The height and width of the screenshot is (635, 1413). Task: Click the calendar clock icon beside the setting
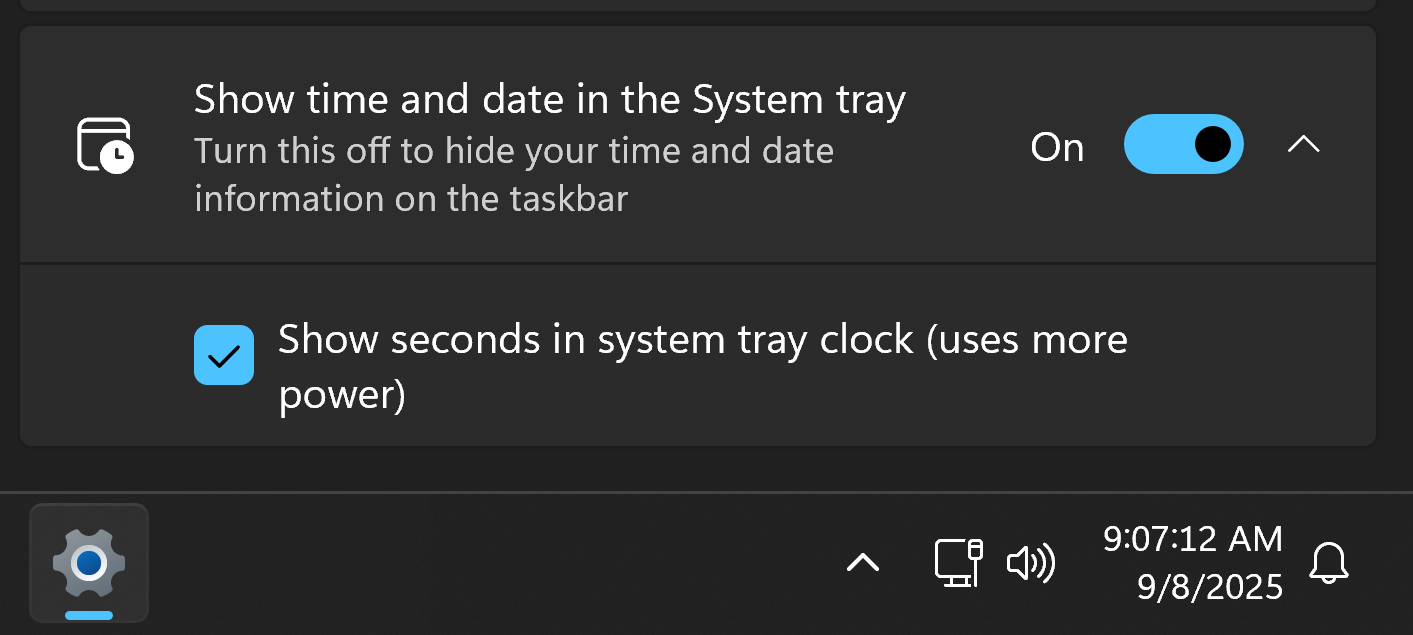105,146
